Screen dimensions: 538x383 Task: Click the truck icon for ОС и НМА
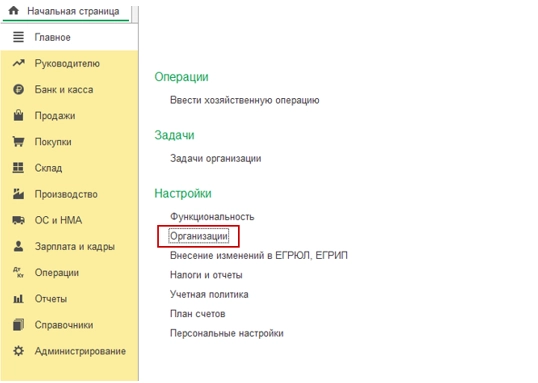[x=19, y=220]
